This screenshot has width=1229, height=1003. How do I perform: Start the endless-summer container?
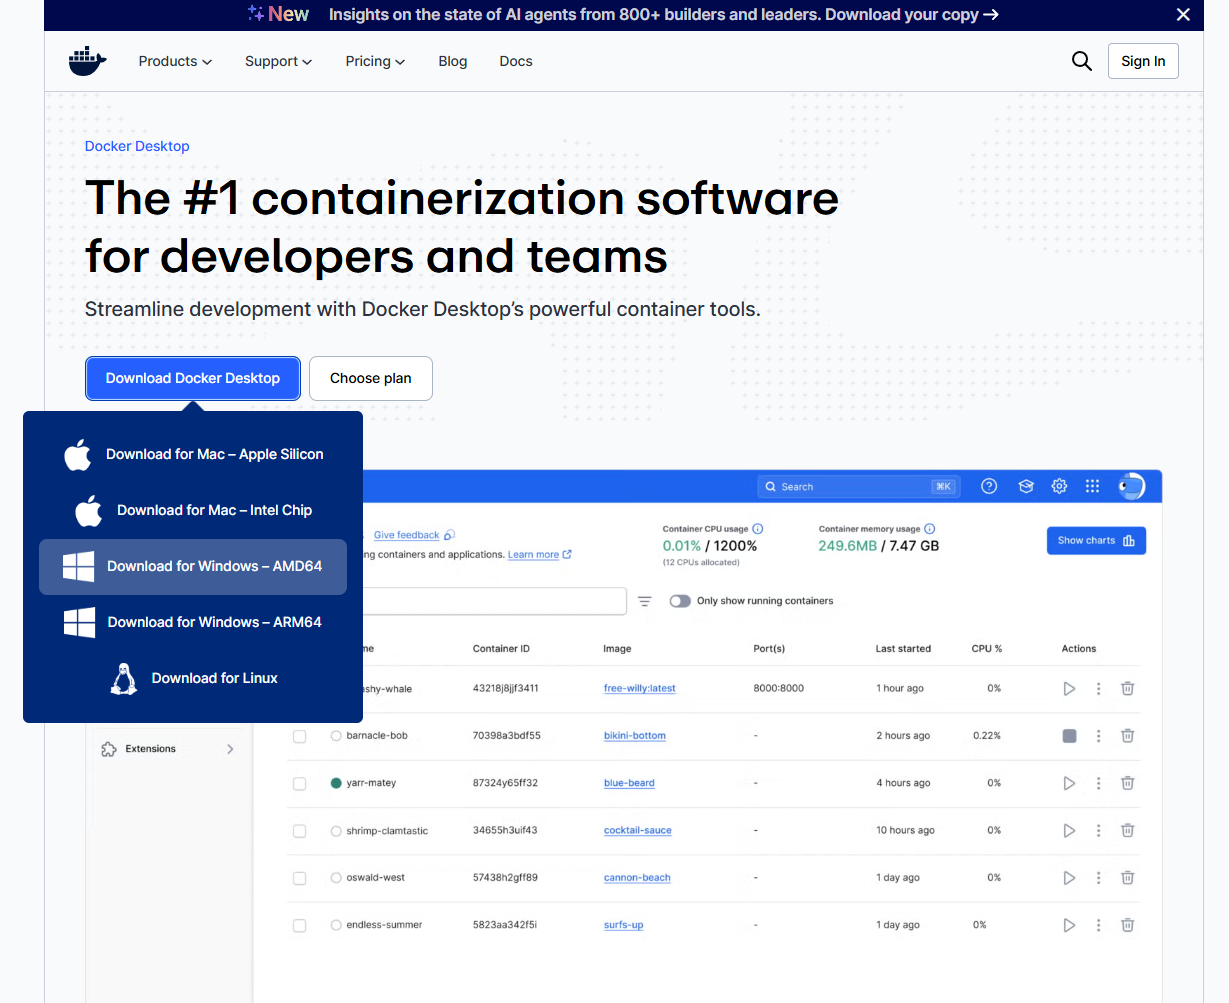(1069, 925)
